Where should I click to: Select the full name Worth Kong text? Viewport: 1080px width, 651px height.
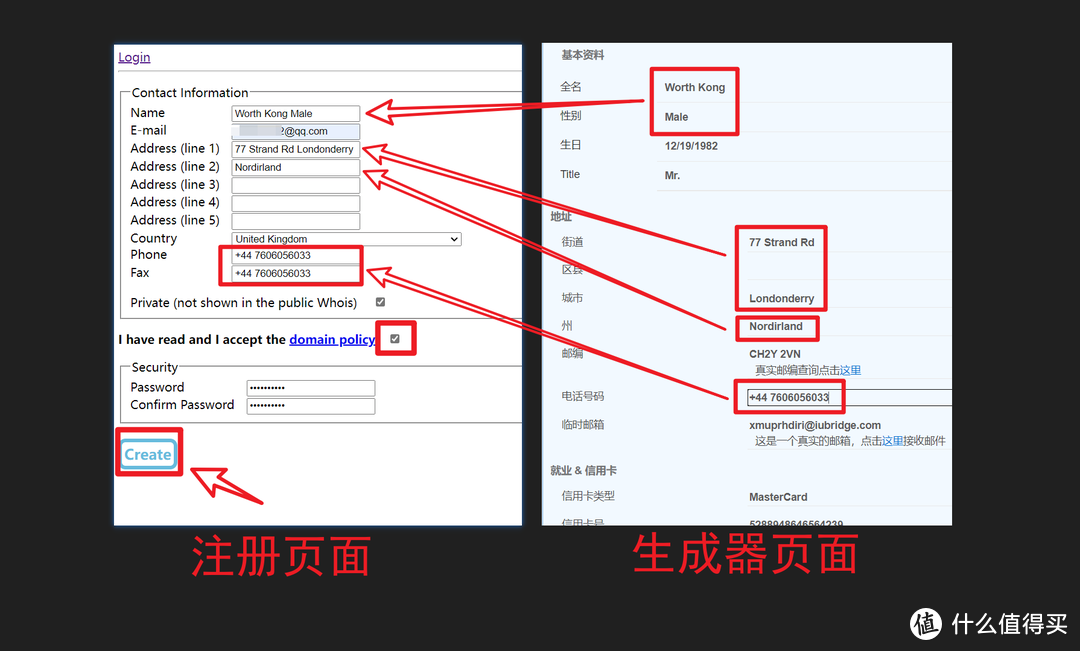(694, 87)
